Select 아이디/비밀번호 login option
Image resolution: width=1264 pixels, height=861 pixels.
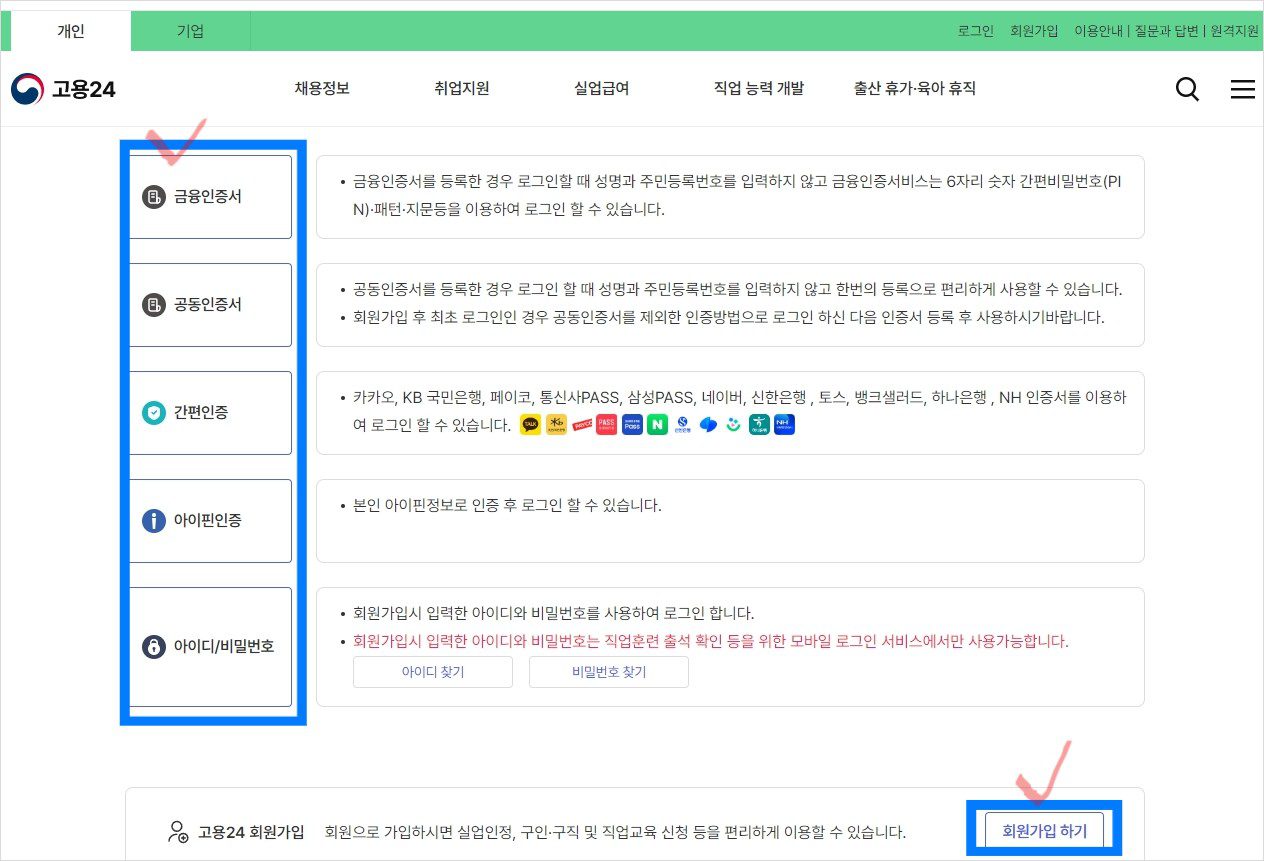coord(210,647)
